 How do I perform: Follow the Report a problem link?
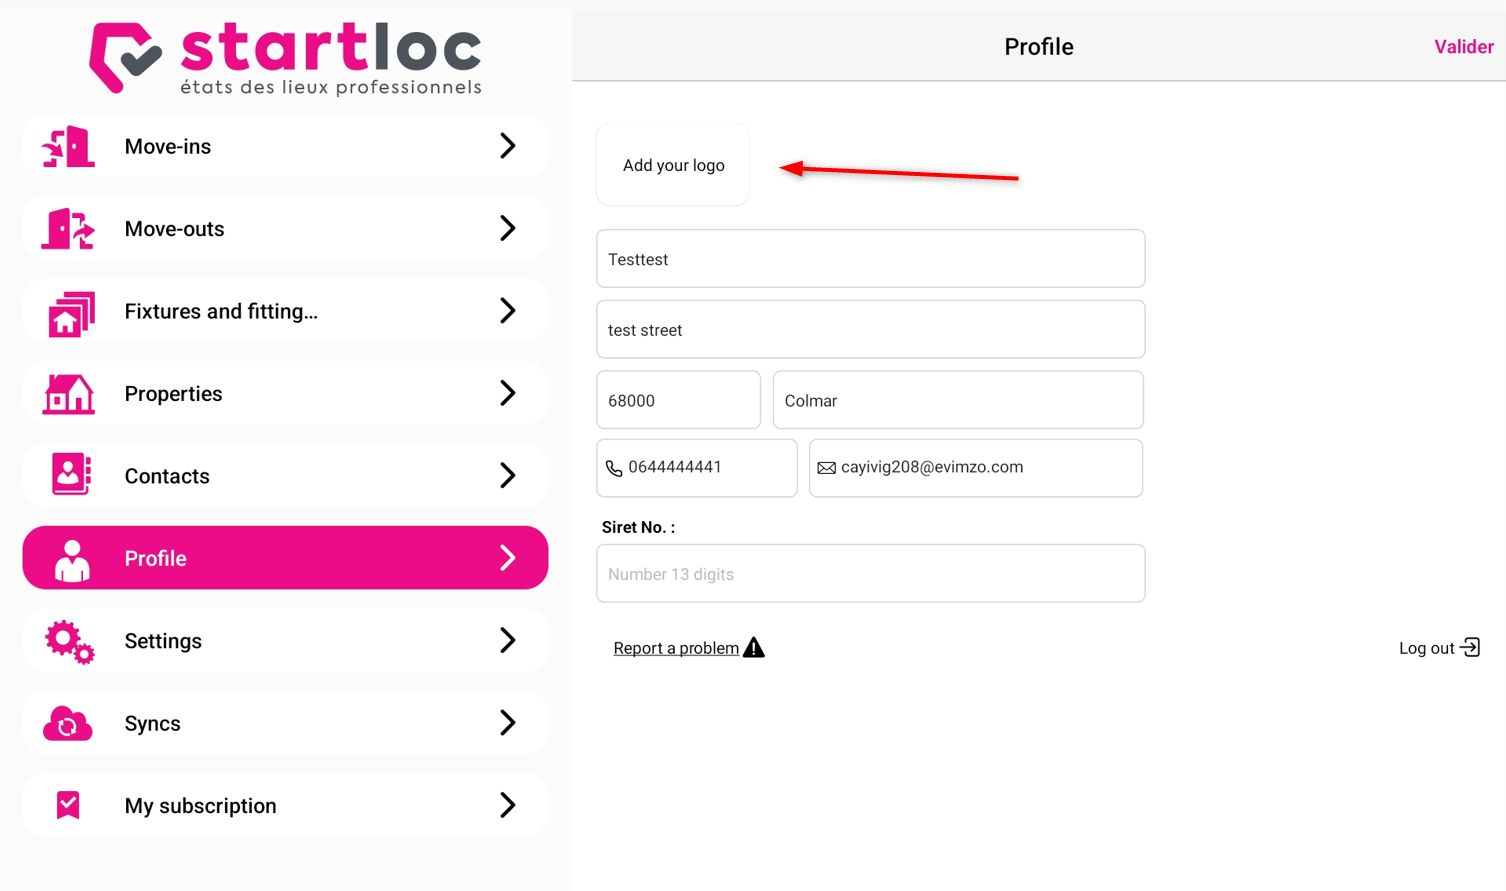[676, 648]
